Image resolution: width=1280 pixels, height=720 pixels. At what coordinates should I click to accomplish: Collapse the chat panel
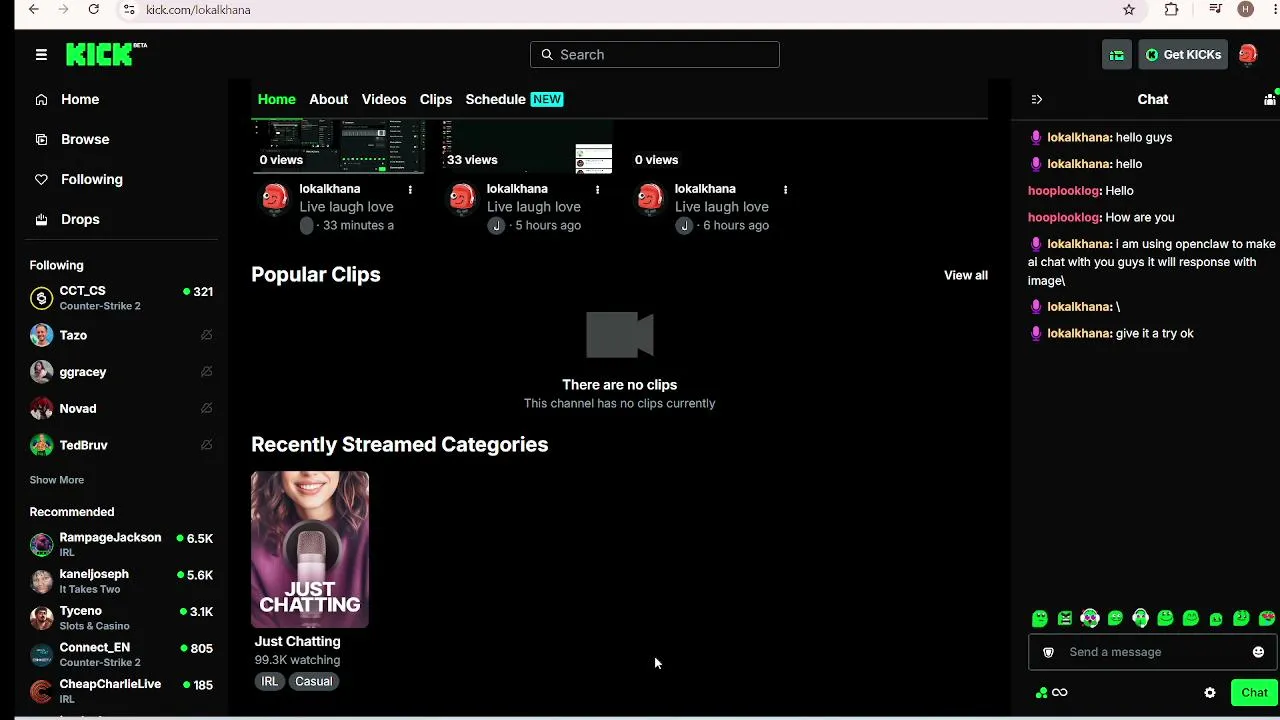pyautogui.click(x=1037, y=99)
